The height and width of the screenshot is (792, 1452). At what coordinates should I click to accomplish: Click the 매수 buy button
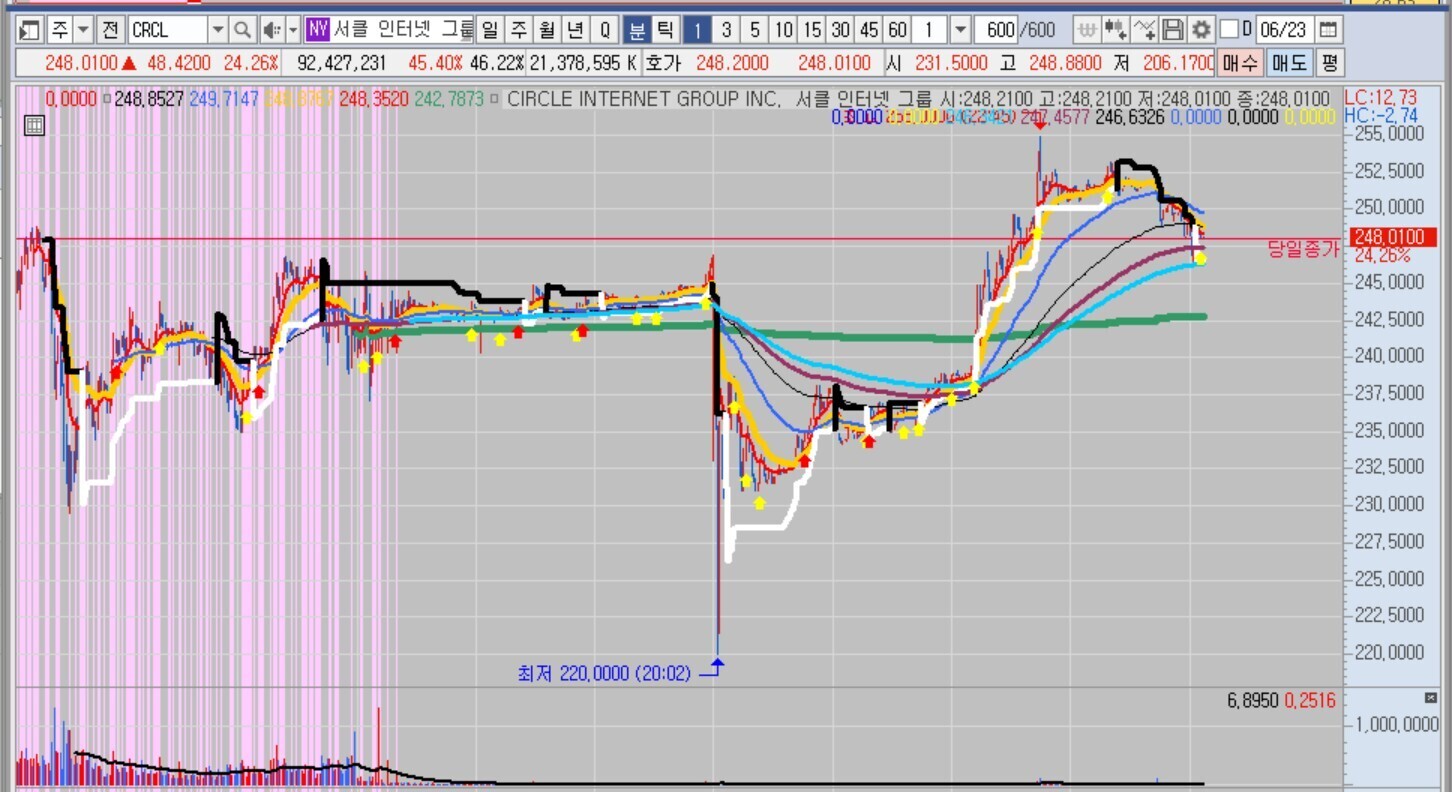[1241, 63]
